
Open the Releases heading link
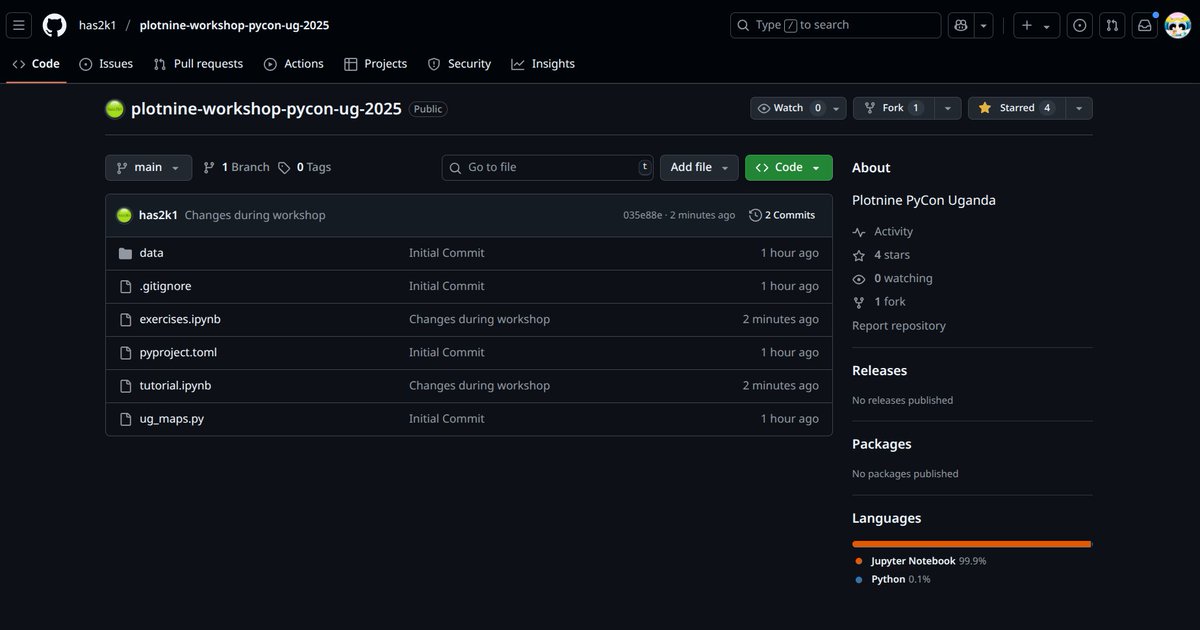[880, 371]
